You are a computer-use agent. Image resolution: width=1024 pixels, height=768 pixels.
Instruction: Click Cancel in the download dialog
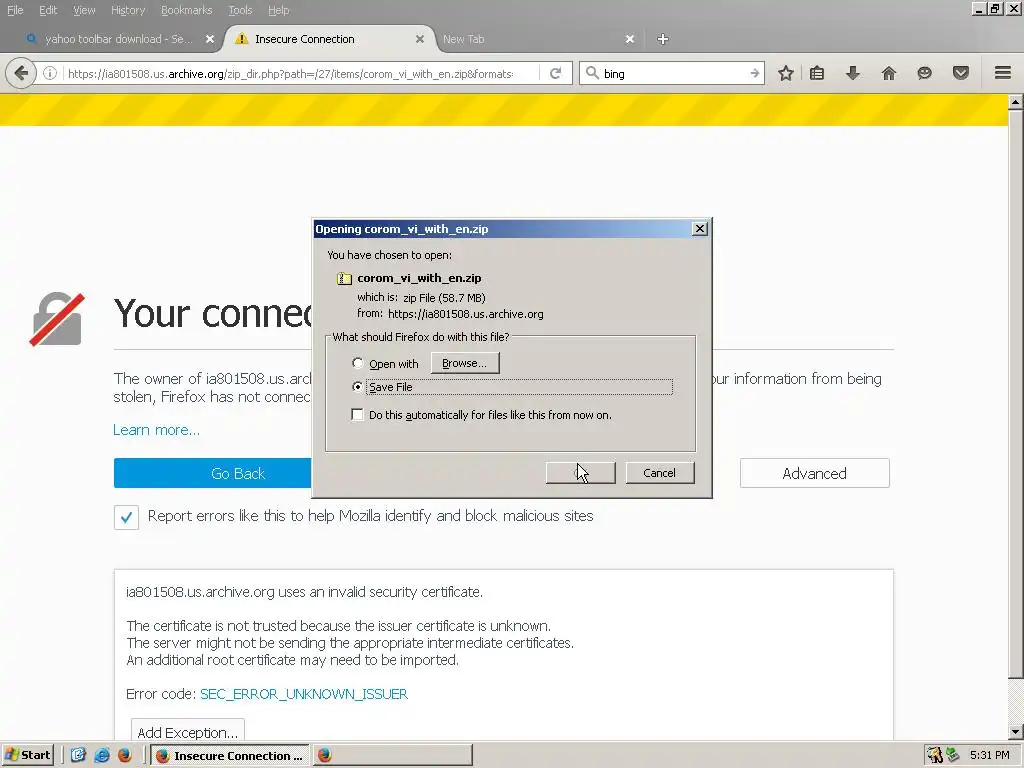pyautogui.click(x=660, y=473)
